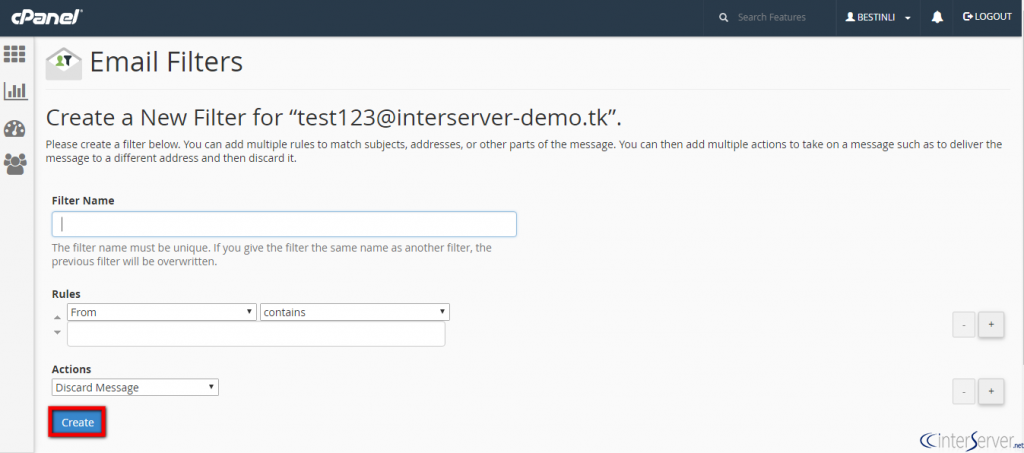Click the notifications bell icon
1024x453 pixels.
[x=937, y=17]
